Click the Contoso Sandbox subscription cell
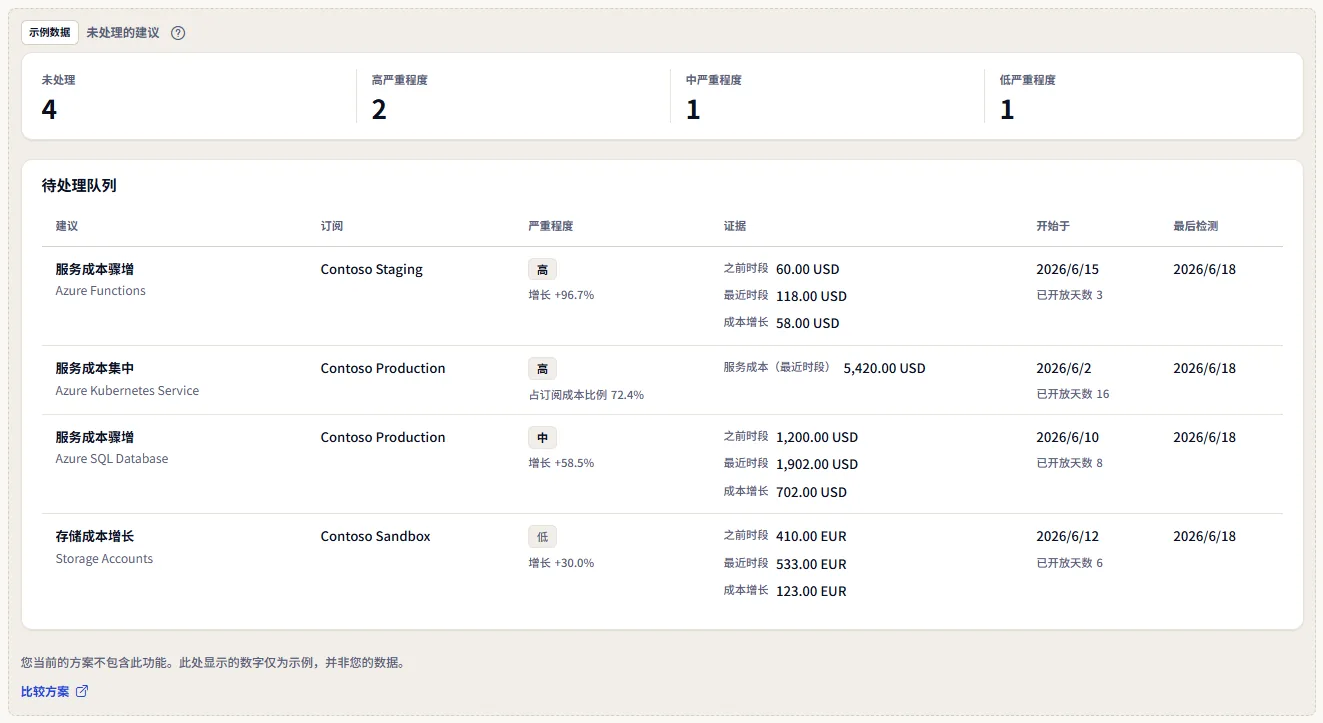The height and width of the screenshot is (723, 1323). tap(376, 536)
